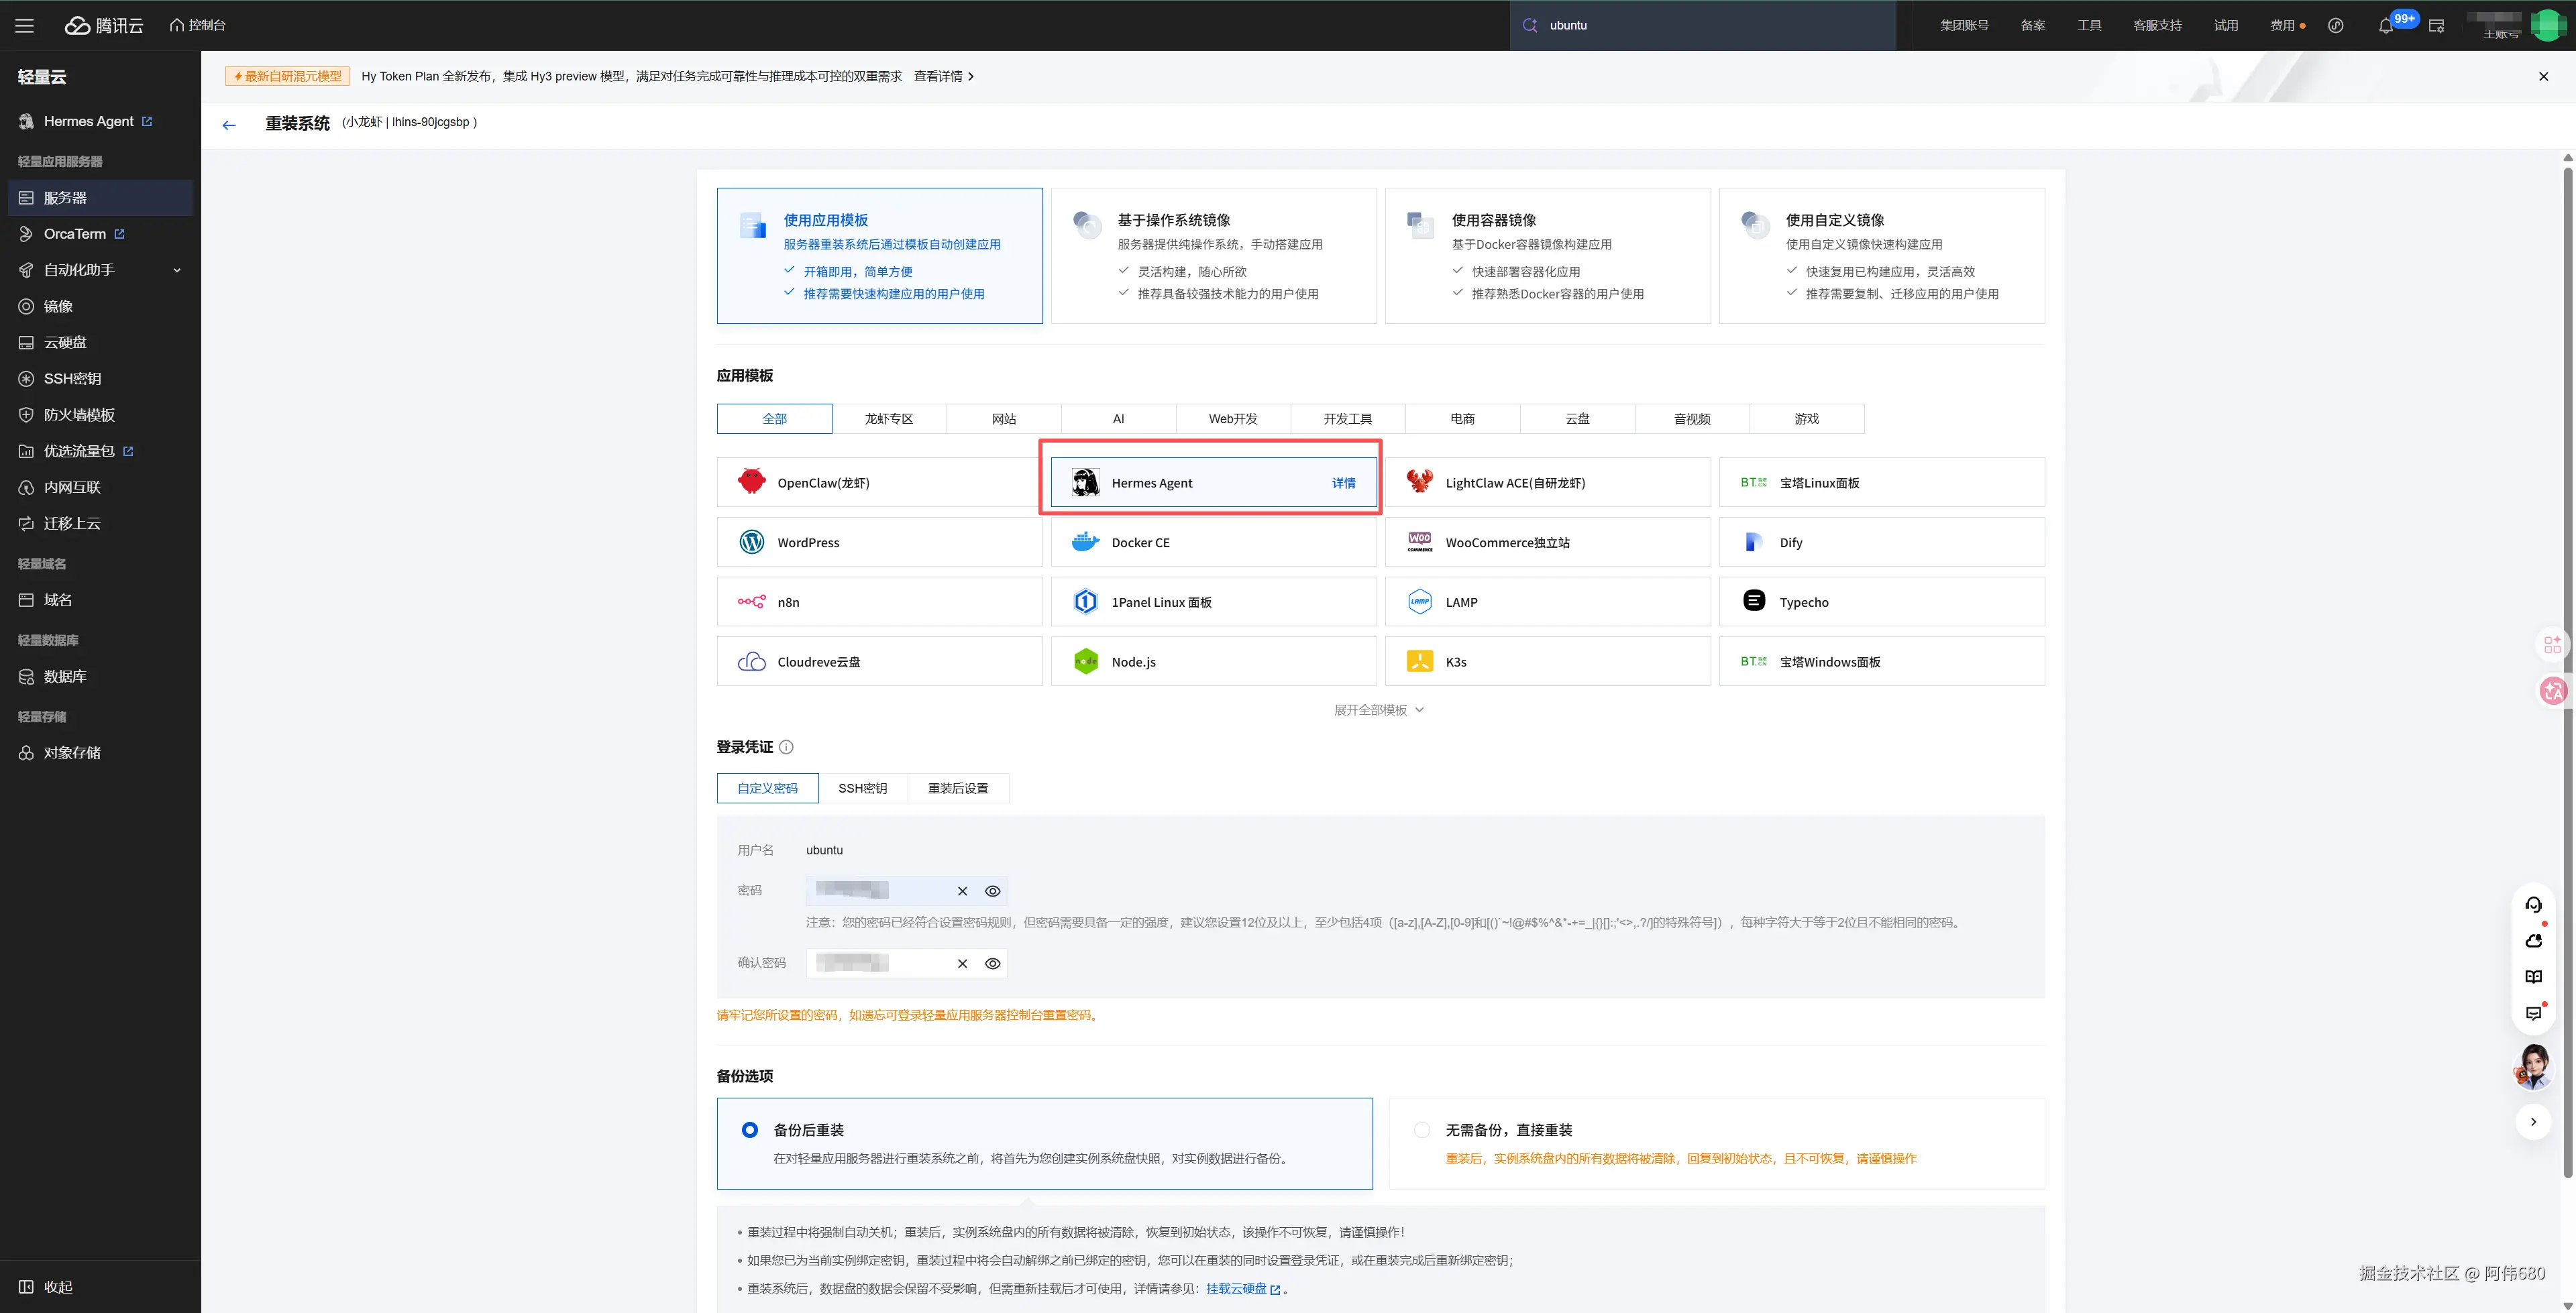The height and width of the screenshot is (1313, 2576).
Task: Open 详情 for Hermes Agent template
Action: [x=1344, y=483]
